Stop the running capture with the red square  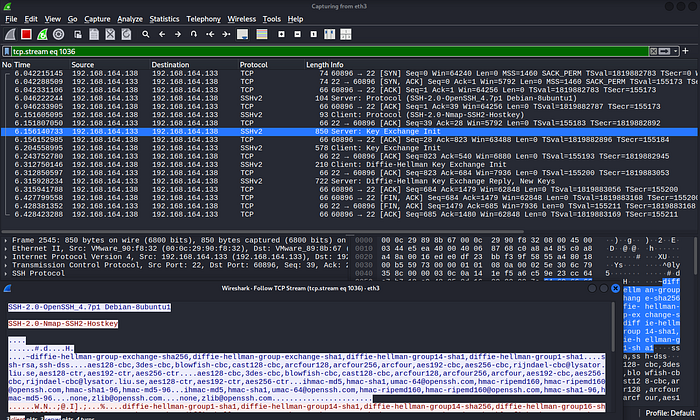pos(26,34)
